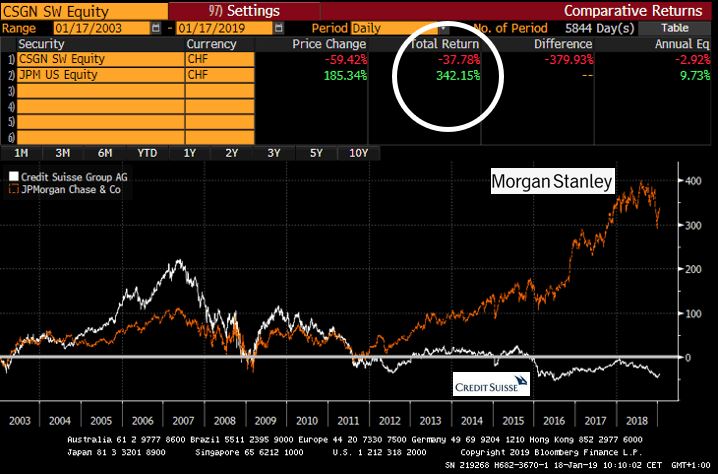720x474 pixels.
Task: Select the 10Y range tab
Action: tap(359, 153)
